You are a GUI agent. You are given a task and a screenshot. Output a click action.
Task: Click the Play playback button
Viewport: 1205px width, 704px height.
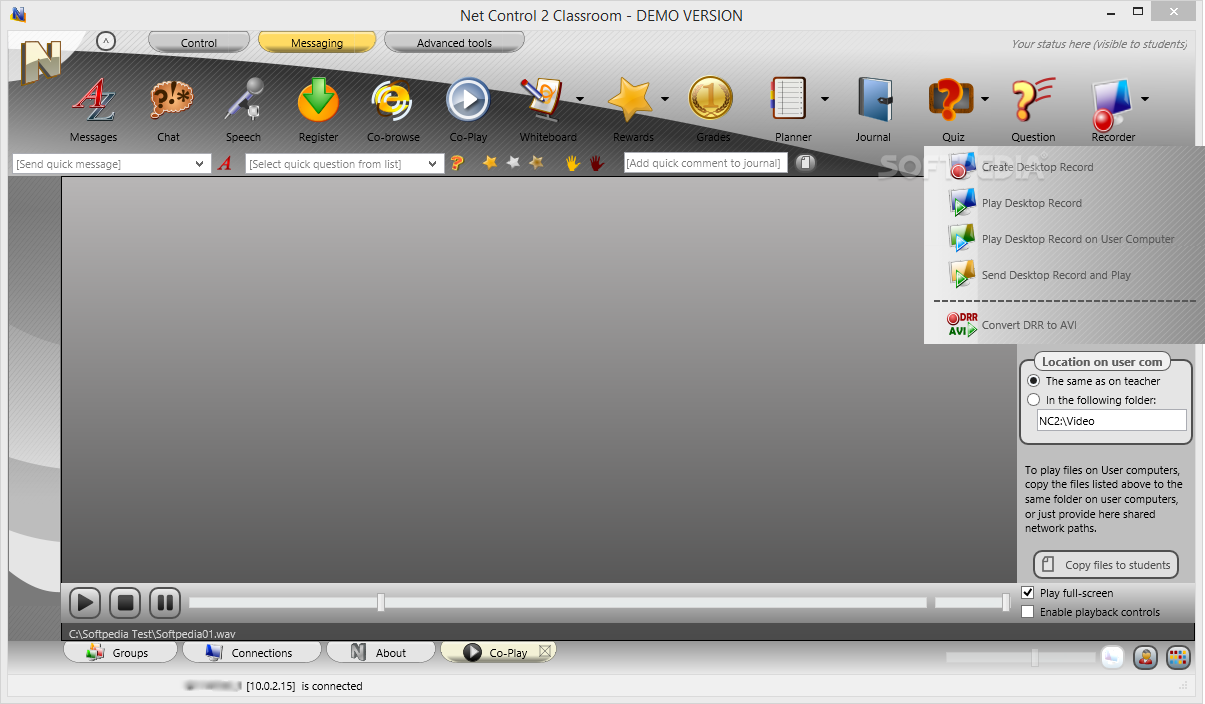click(85, 603)
